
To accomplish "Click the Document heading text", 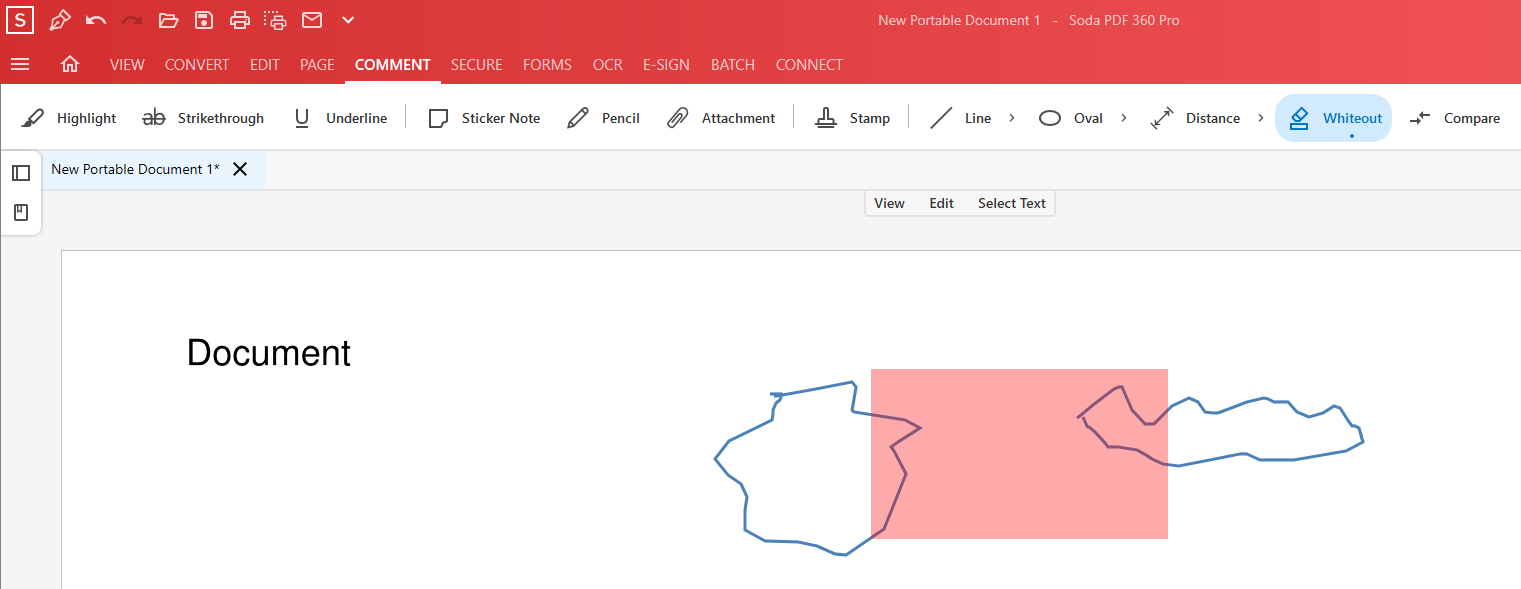I will click(269, 353).
